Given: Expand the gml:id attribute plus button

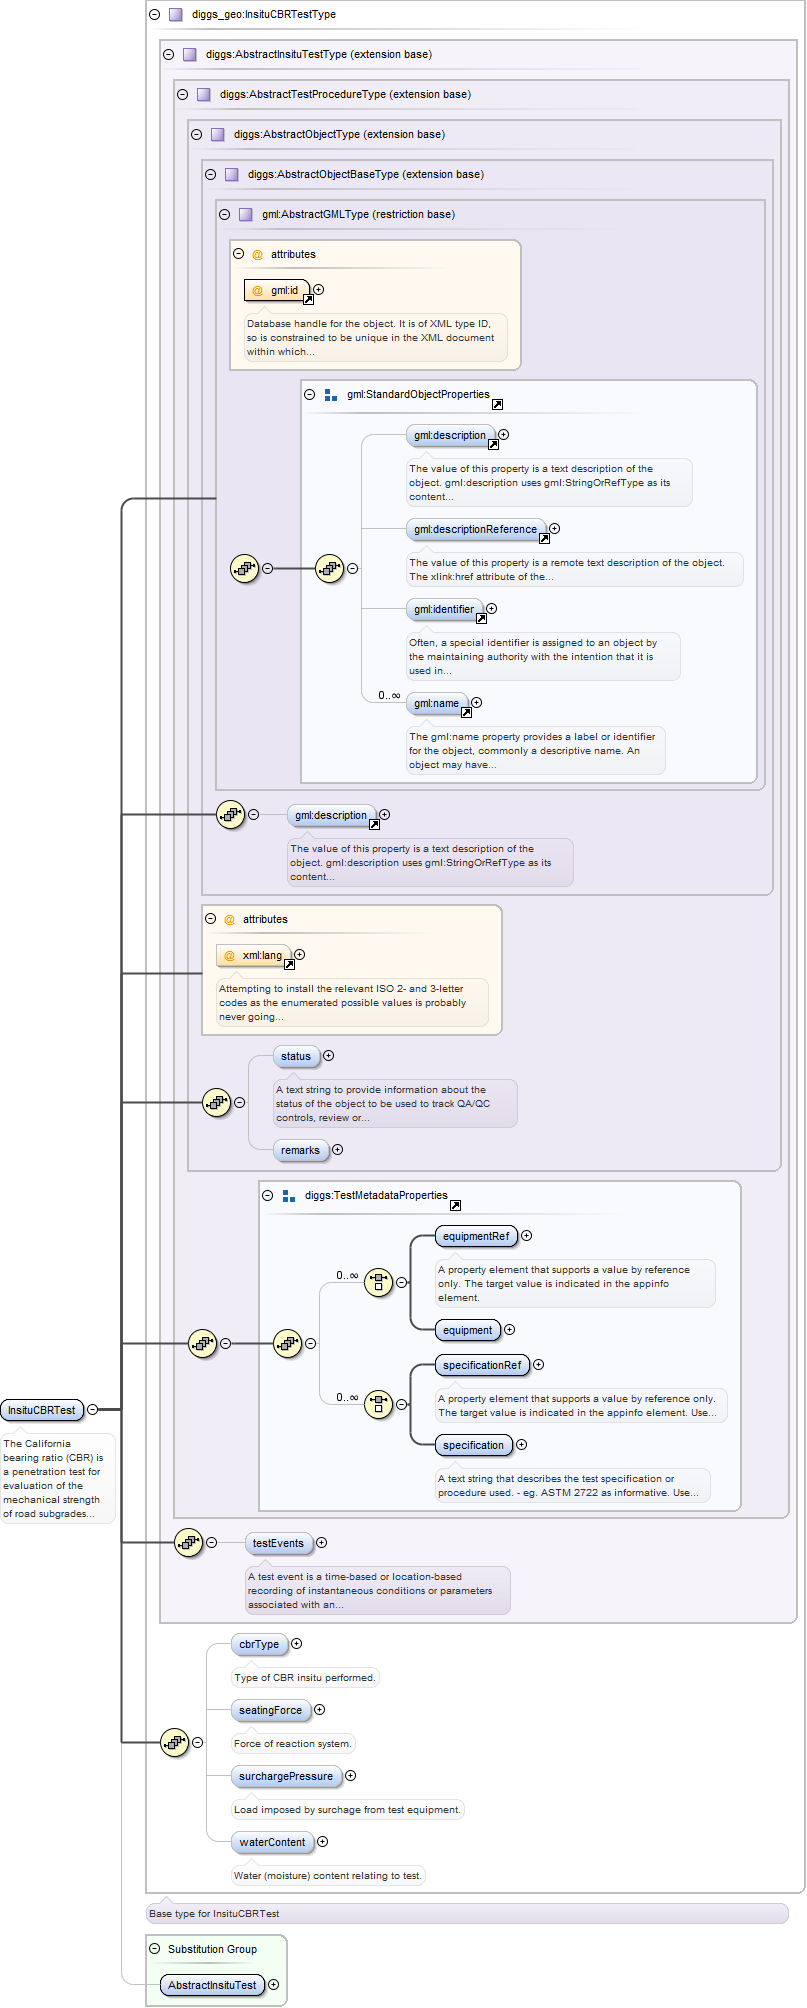Looking at the screenshot, I should click(x=319, y=290).
